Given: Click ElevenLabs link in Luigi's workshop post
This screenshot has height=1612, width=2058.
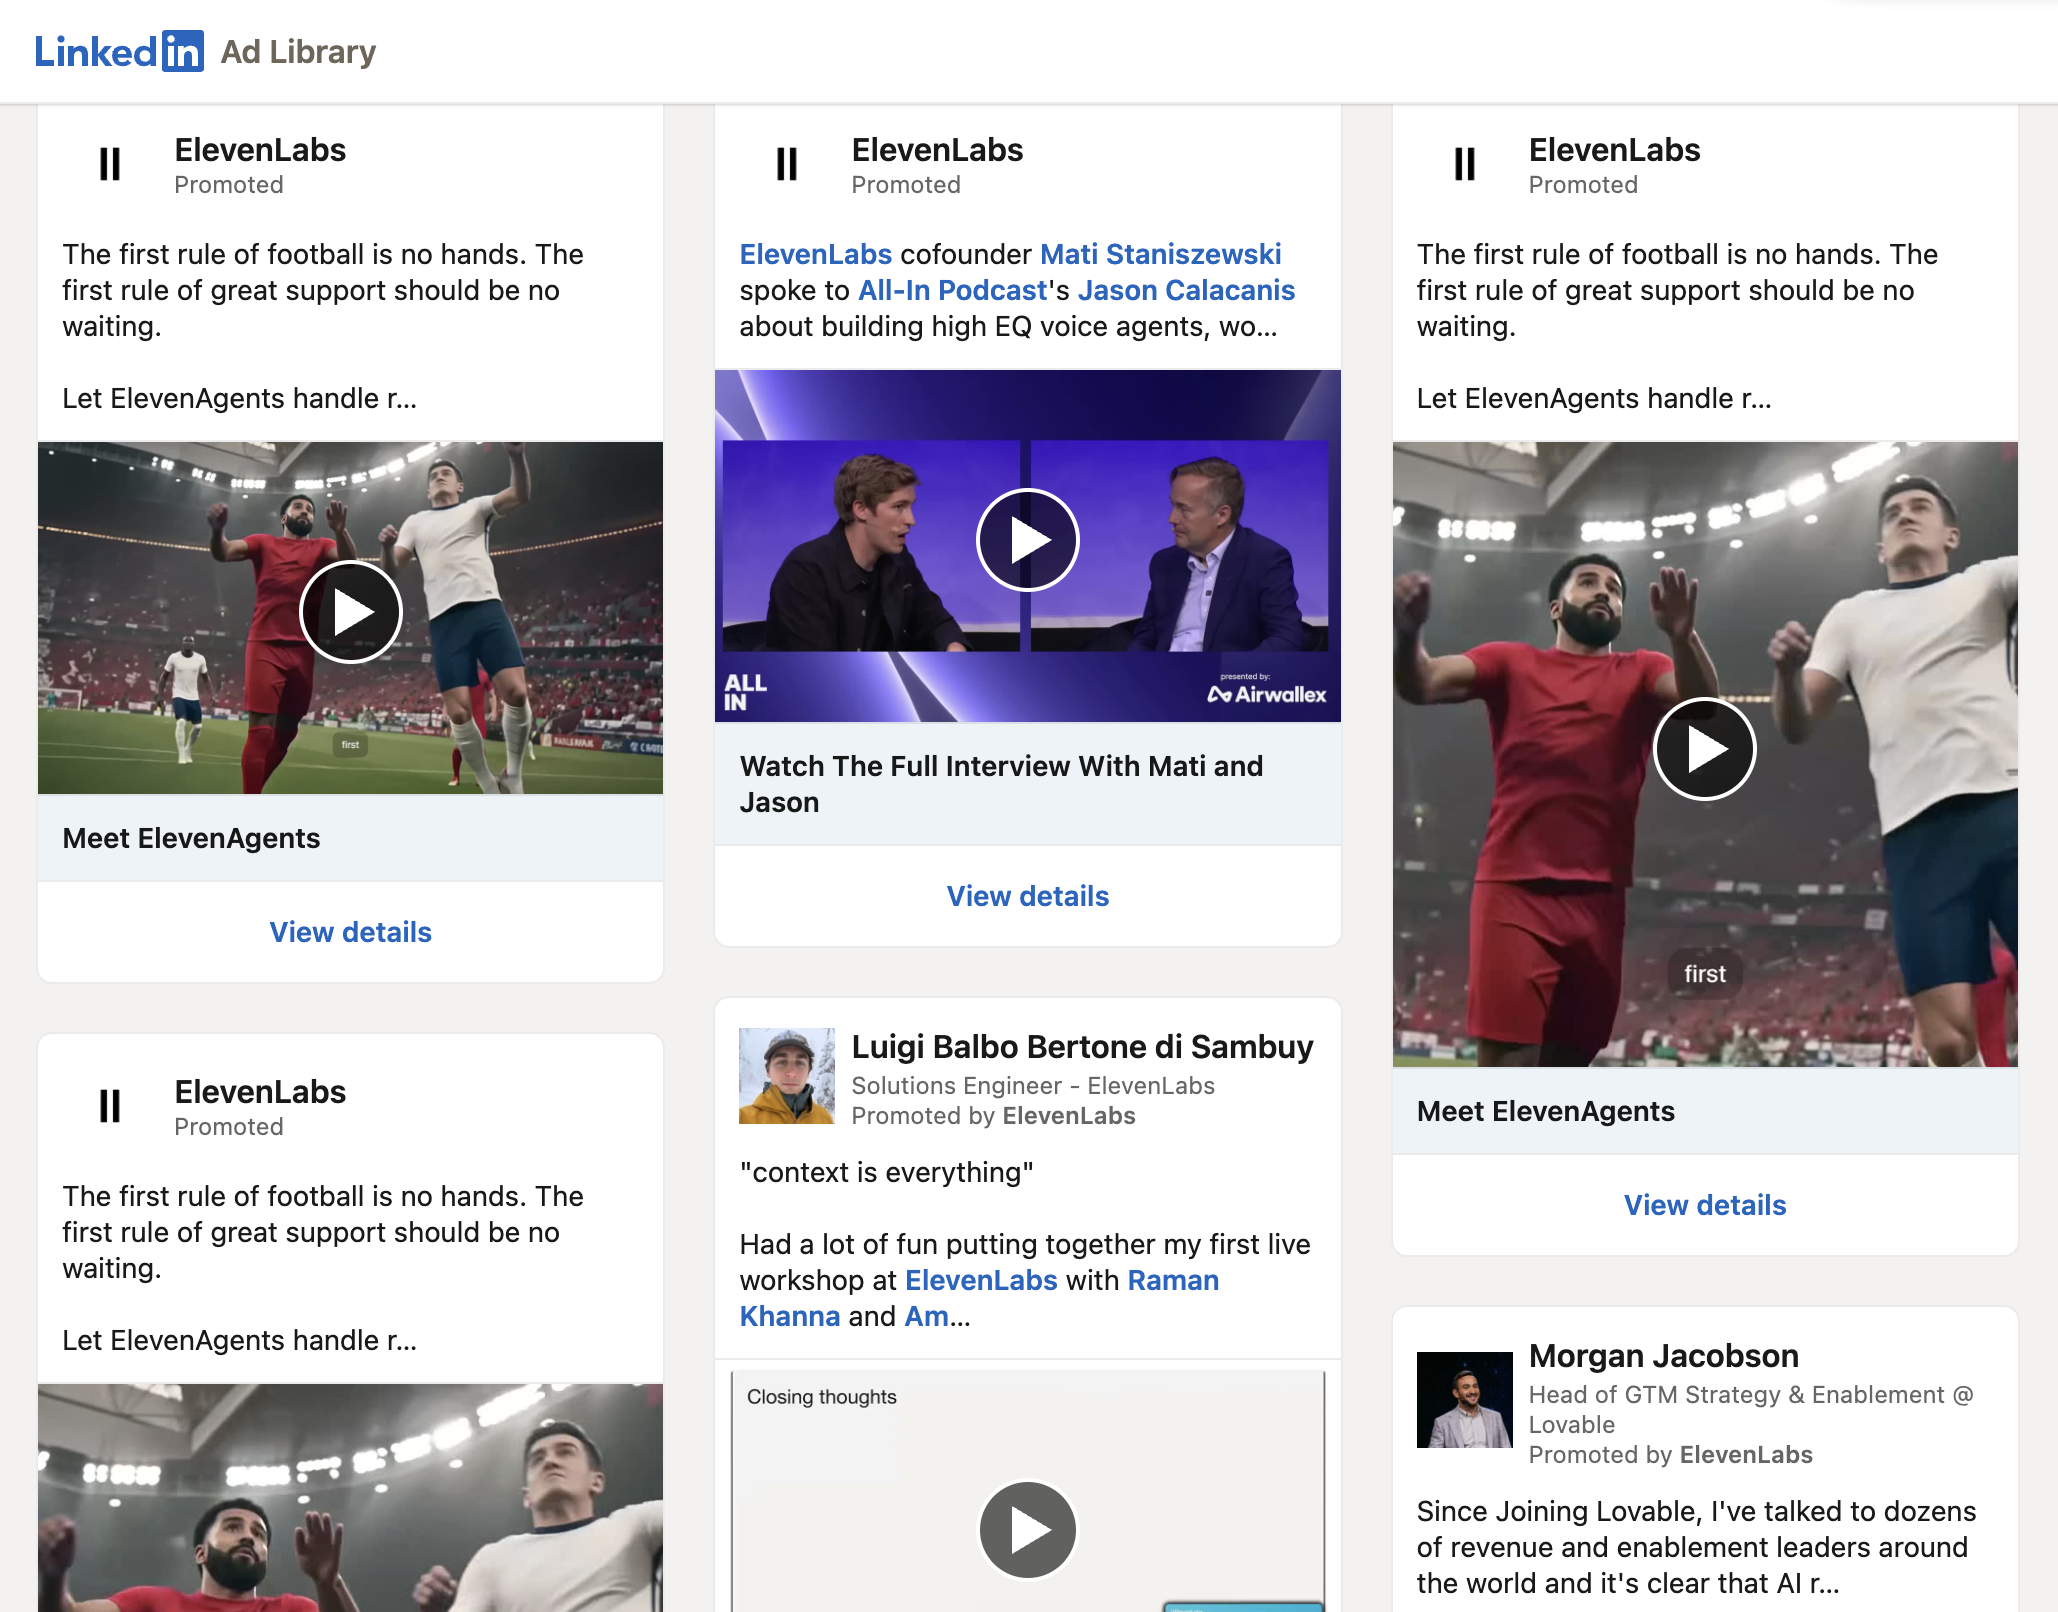Looking at the screenshot, I should [x=981, y=1280].
